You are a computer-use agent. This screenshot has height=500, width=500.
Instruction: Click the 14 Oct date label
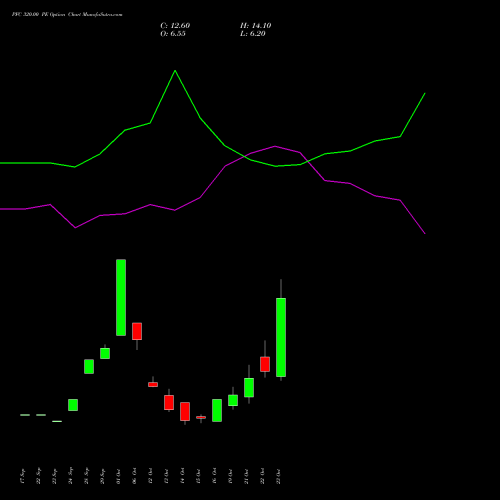point(182,476)
